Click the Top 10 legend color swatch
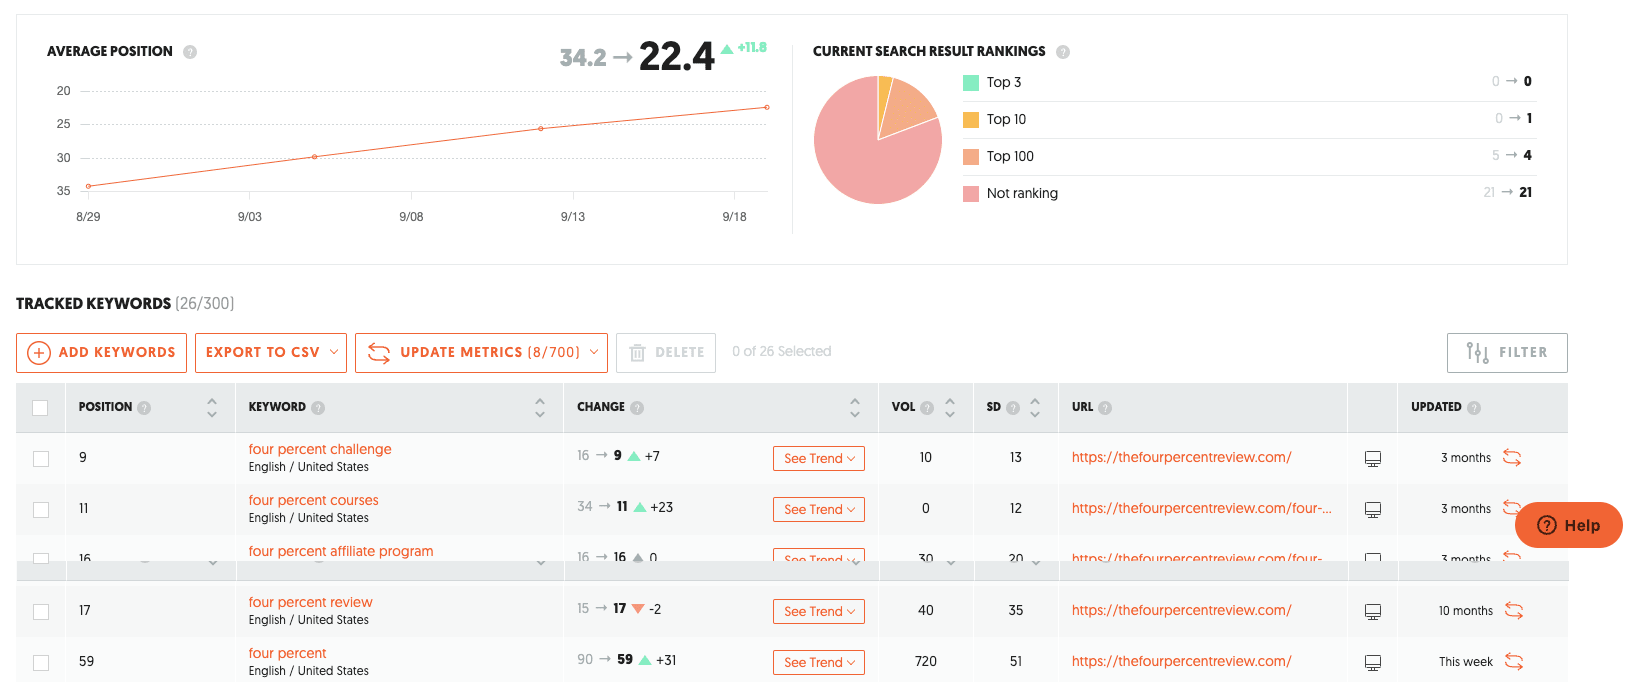The image size is (1641, 682). click(x=971, y=120)
